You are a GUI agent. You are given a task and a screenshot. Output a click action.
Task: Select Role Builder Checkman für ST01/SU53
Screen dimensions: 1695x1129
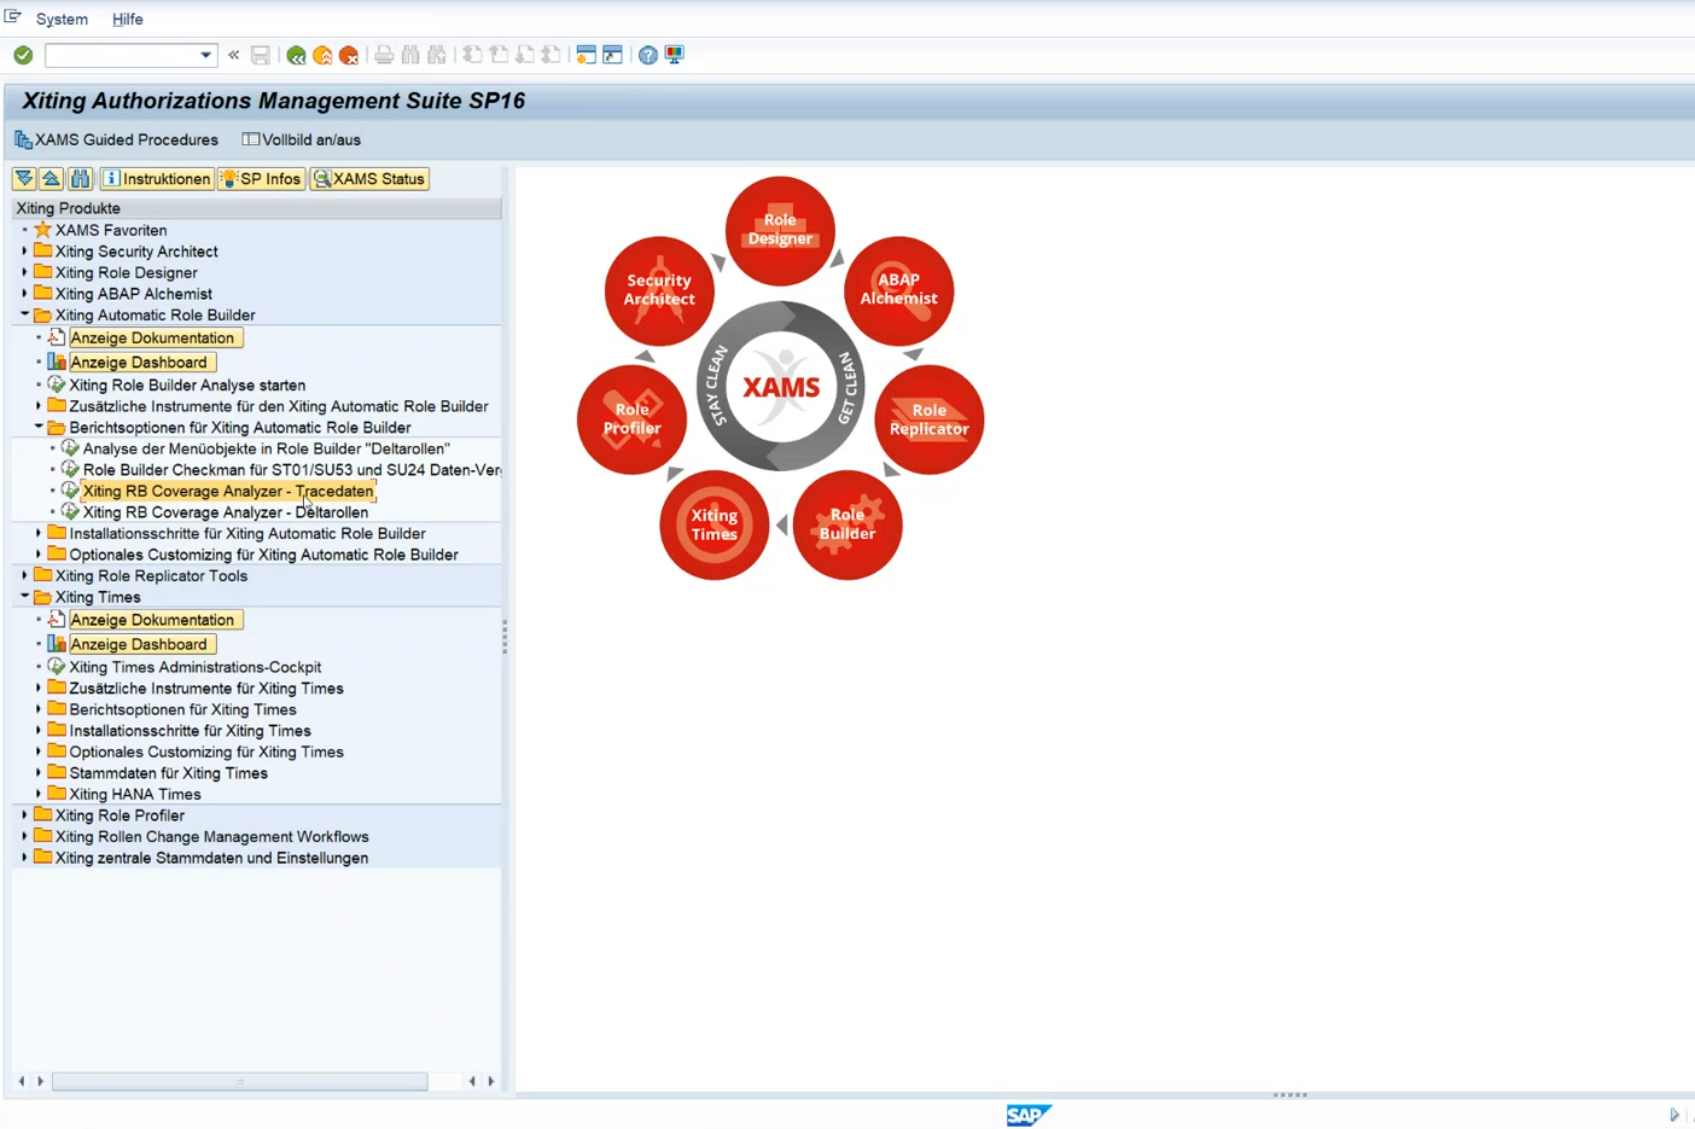(x=292, y=470)
